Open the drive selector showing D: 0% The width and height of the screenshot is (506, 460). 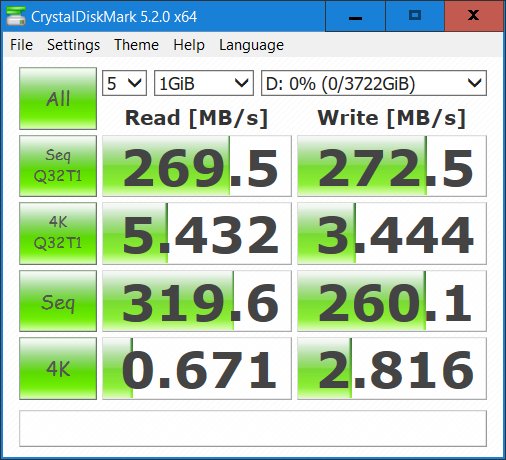[x=374, y=83]
